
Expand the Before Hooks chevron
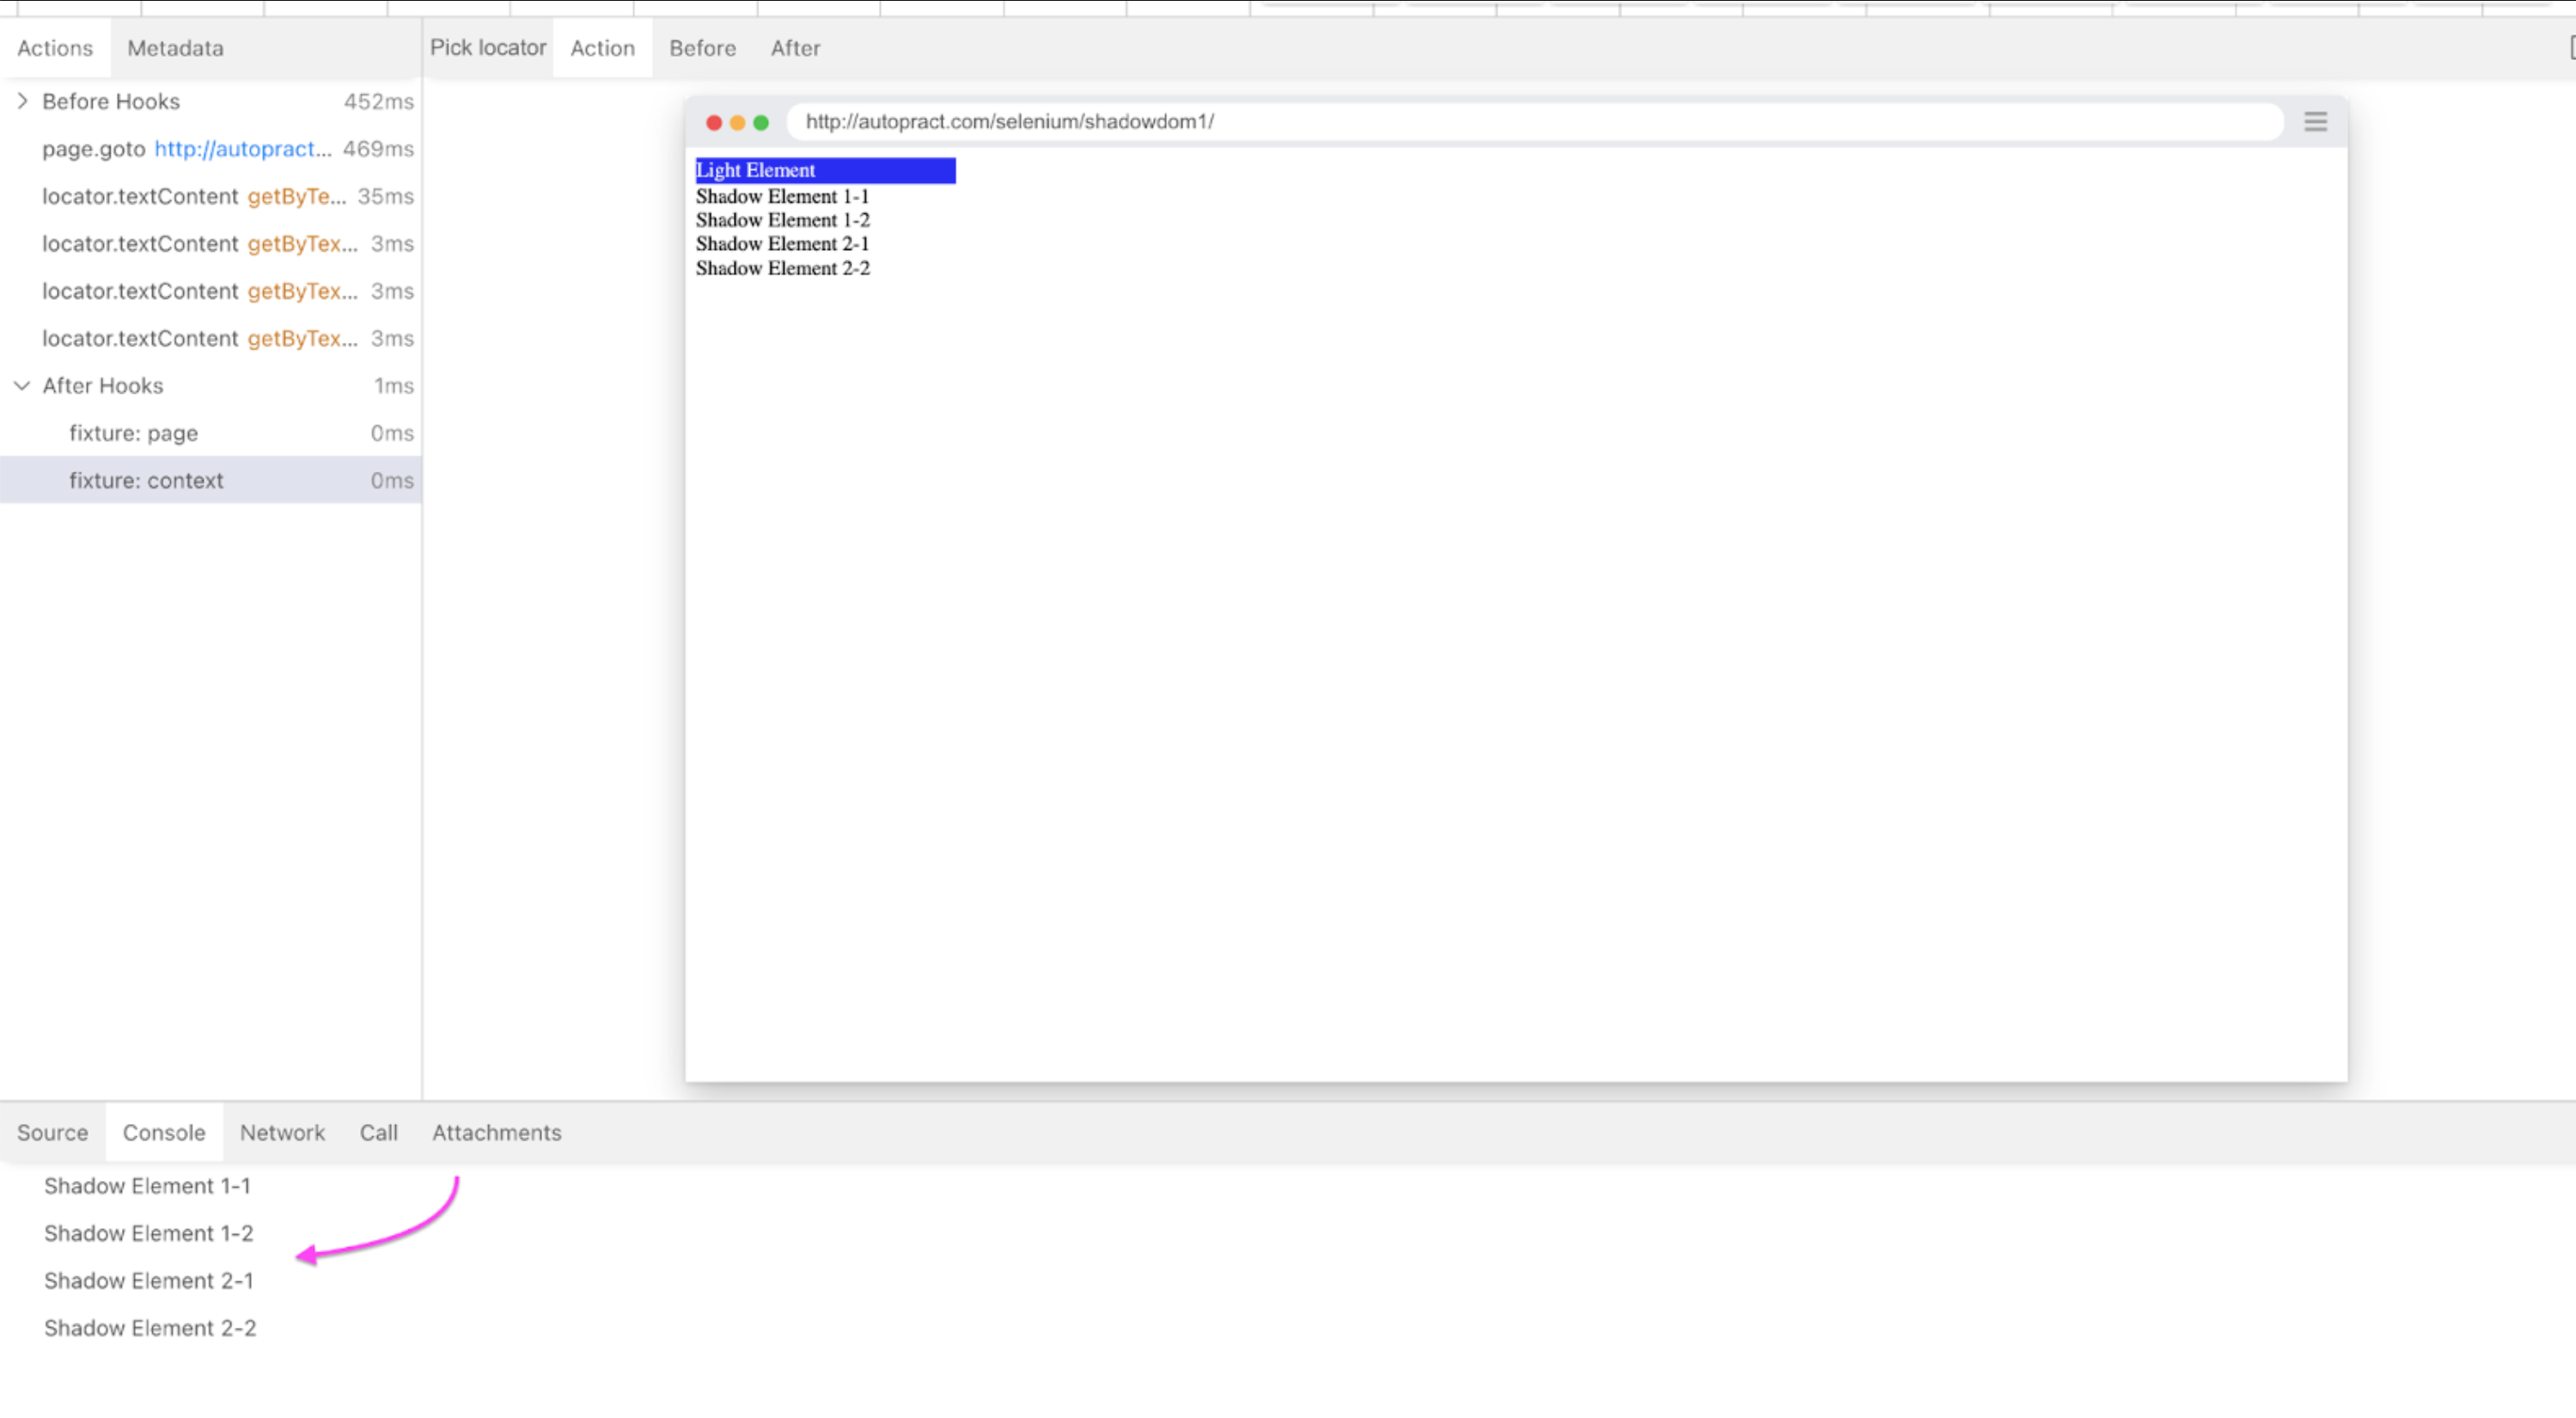tap(22, 101)
